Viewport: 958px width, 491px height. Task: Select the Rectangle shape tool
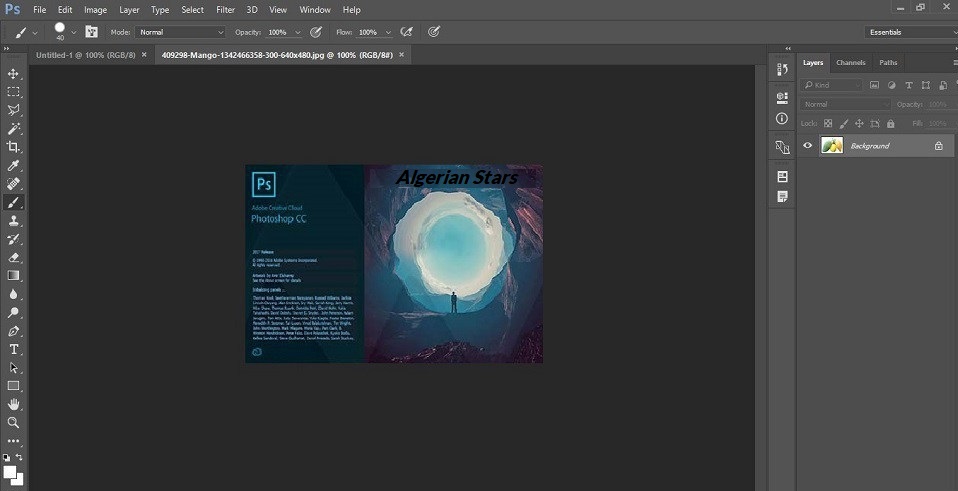point(13,386)
